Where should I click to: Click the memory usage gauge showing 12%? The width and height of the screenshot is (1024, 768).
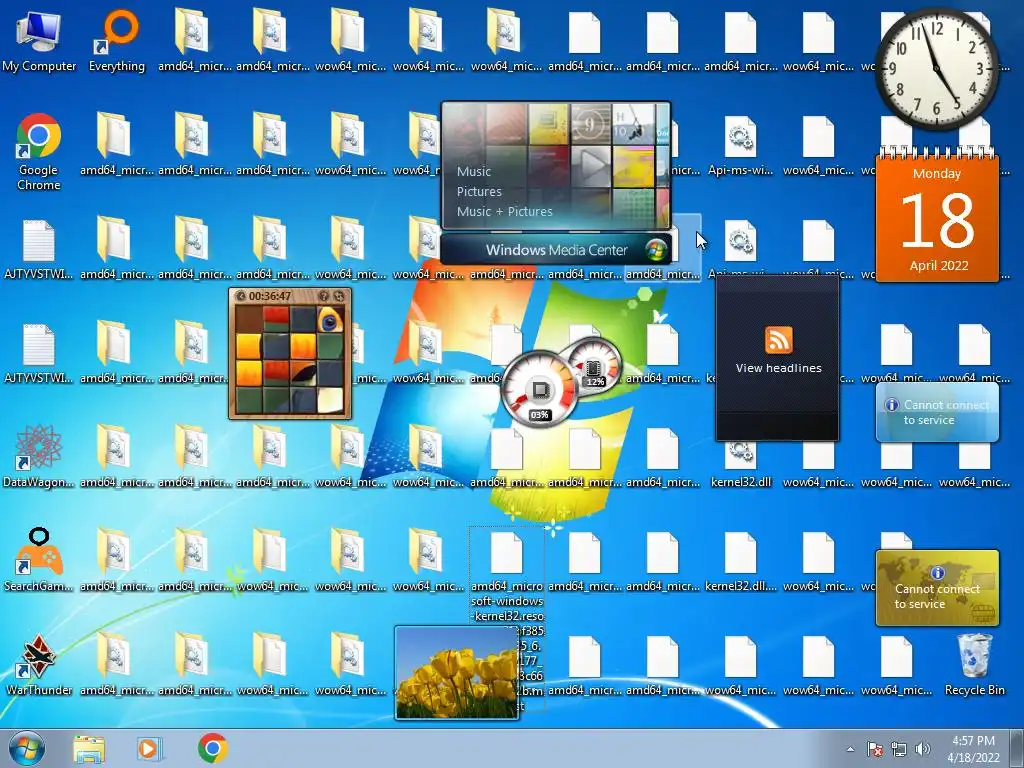click(x=594, y=366)
